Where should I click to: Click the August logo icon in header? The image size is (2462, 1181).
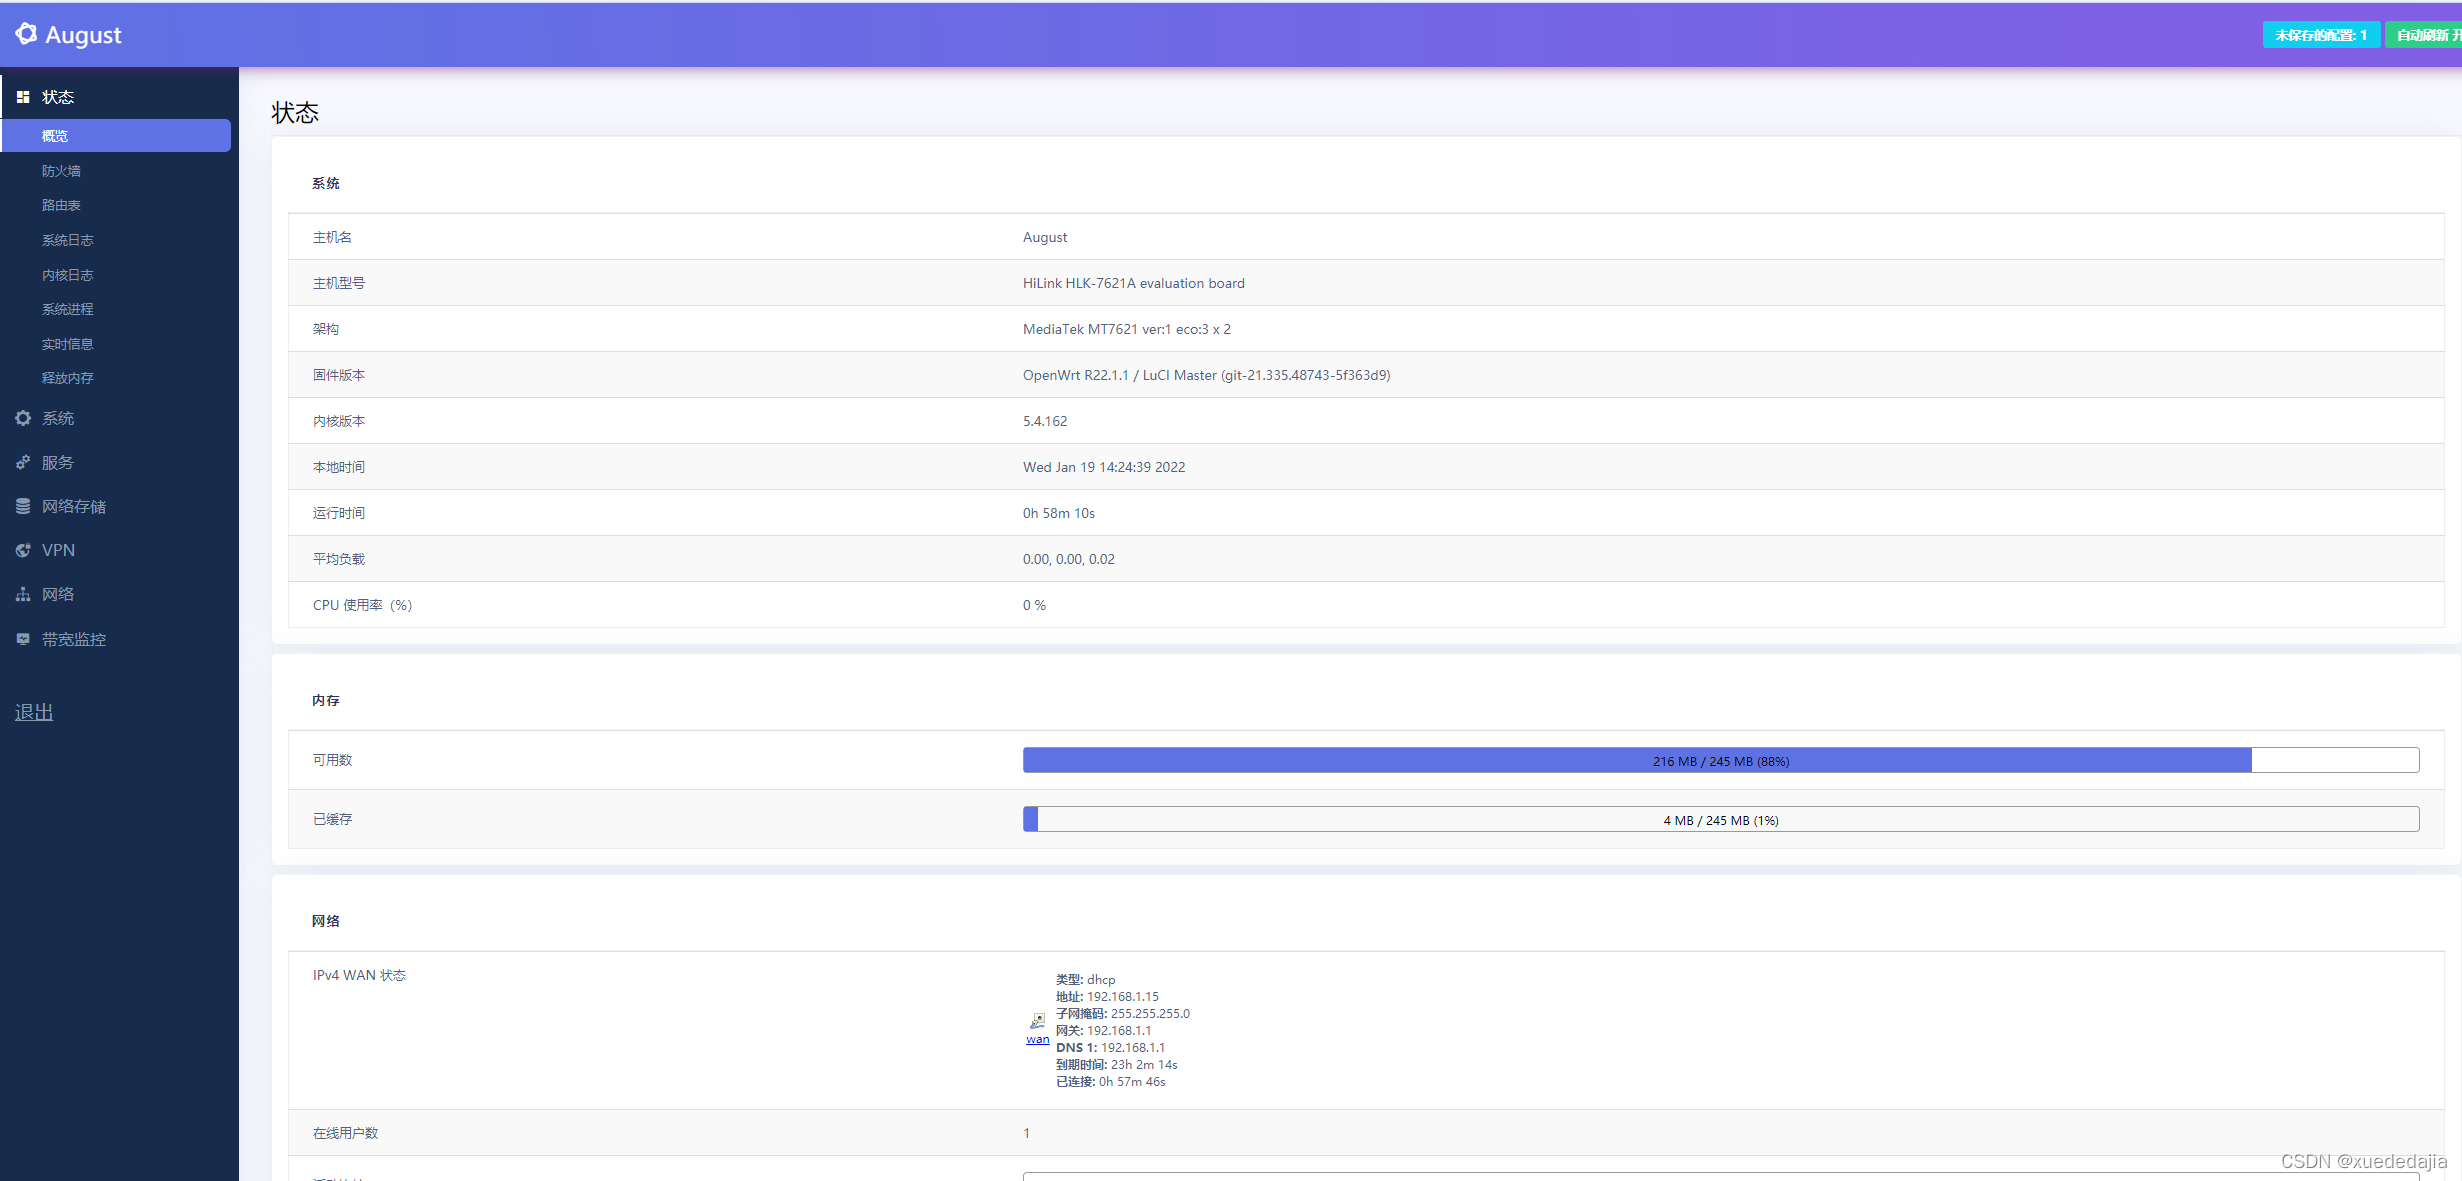point(26,34)
